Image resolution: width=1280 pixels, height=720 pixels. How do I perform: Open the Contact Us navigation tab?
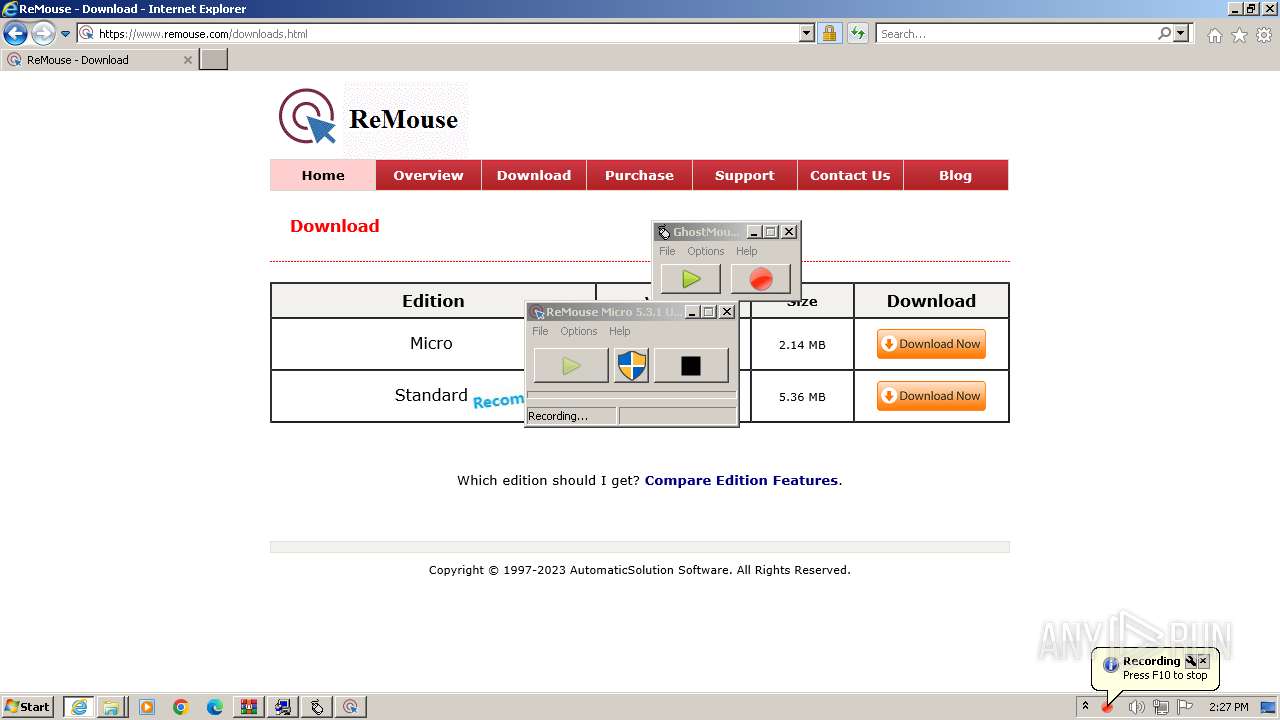[850, 175]
